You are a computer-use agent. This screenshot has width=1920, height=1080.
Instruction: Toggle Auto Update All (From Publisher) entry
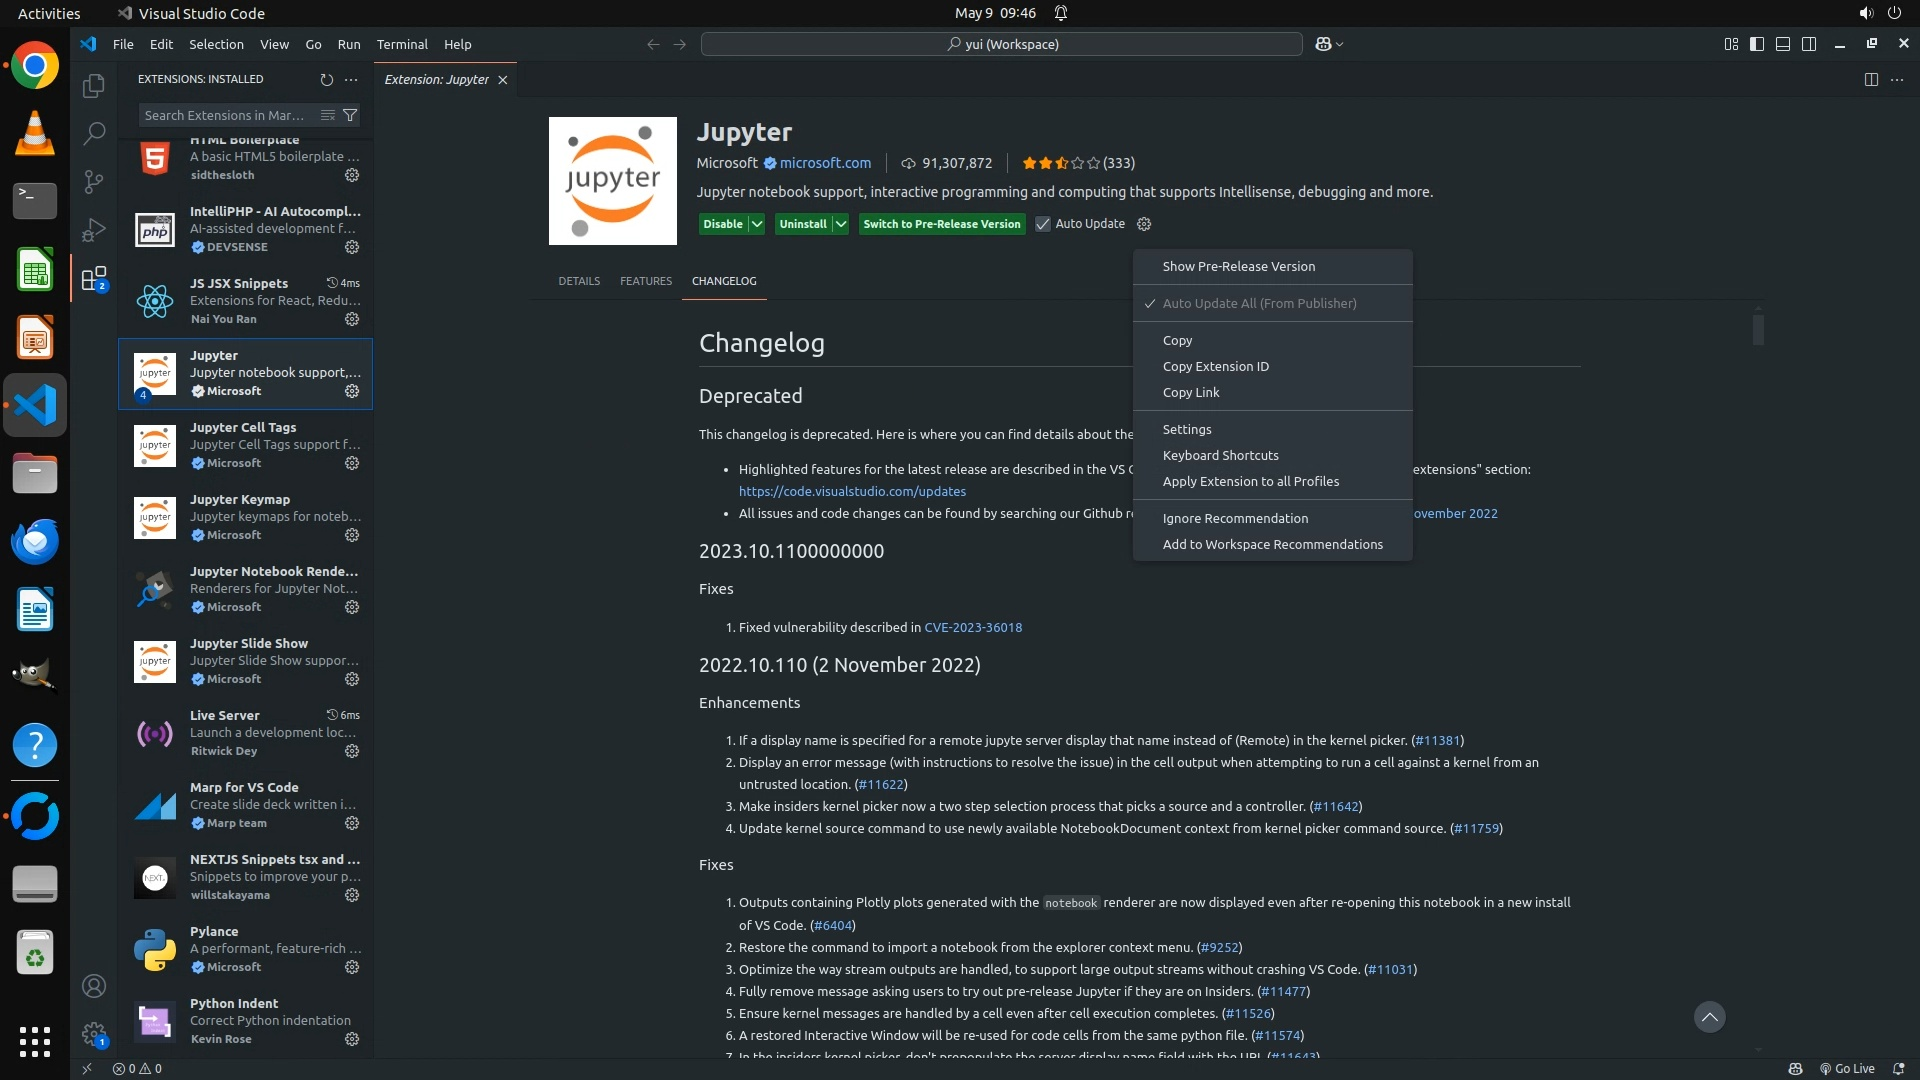coord(1259,303)
